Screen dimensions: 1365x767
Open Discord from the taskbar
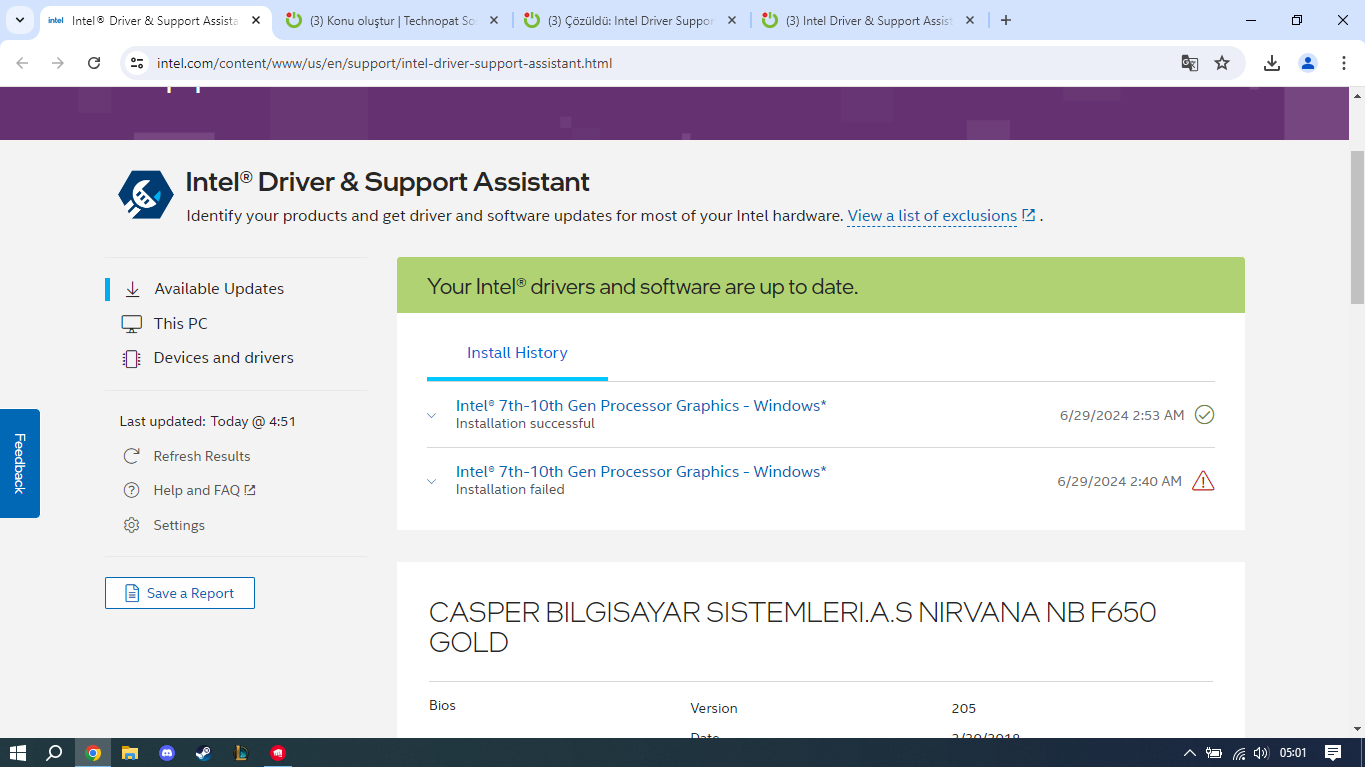(167, 753)
